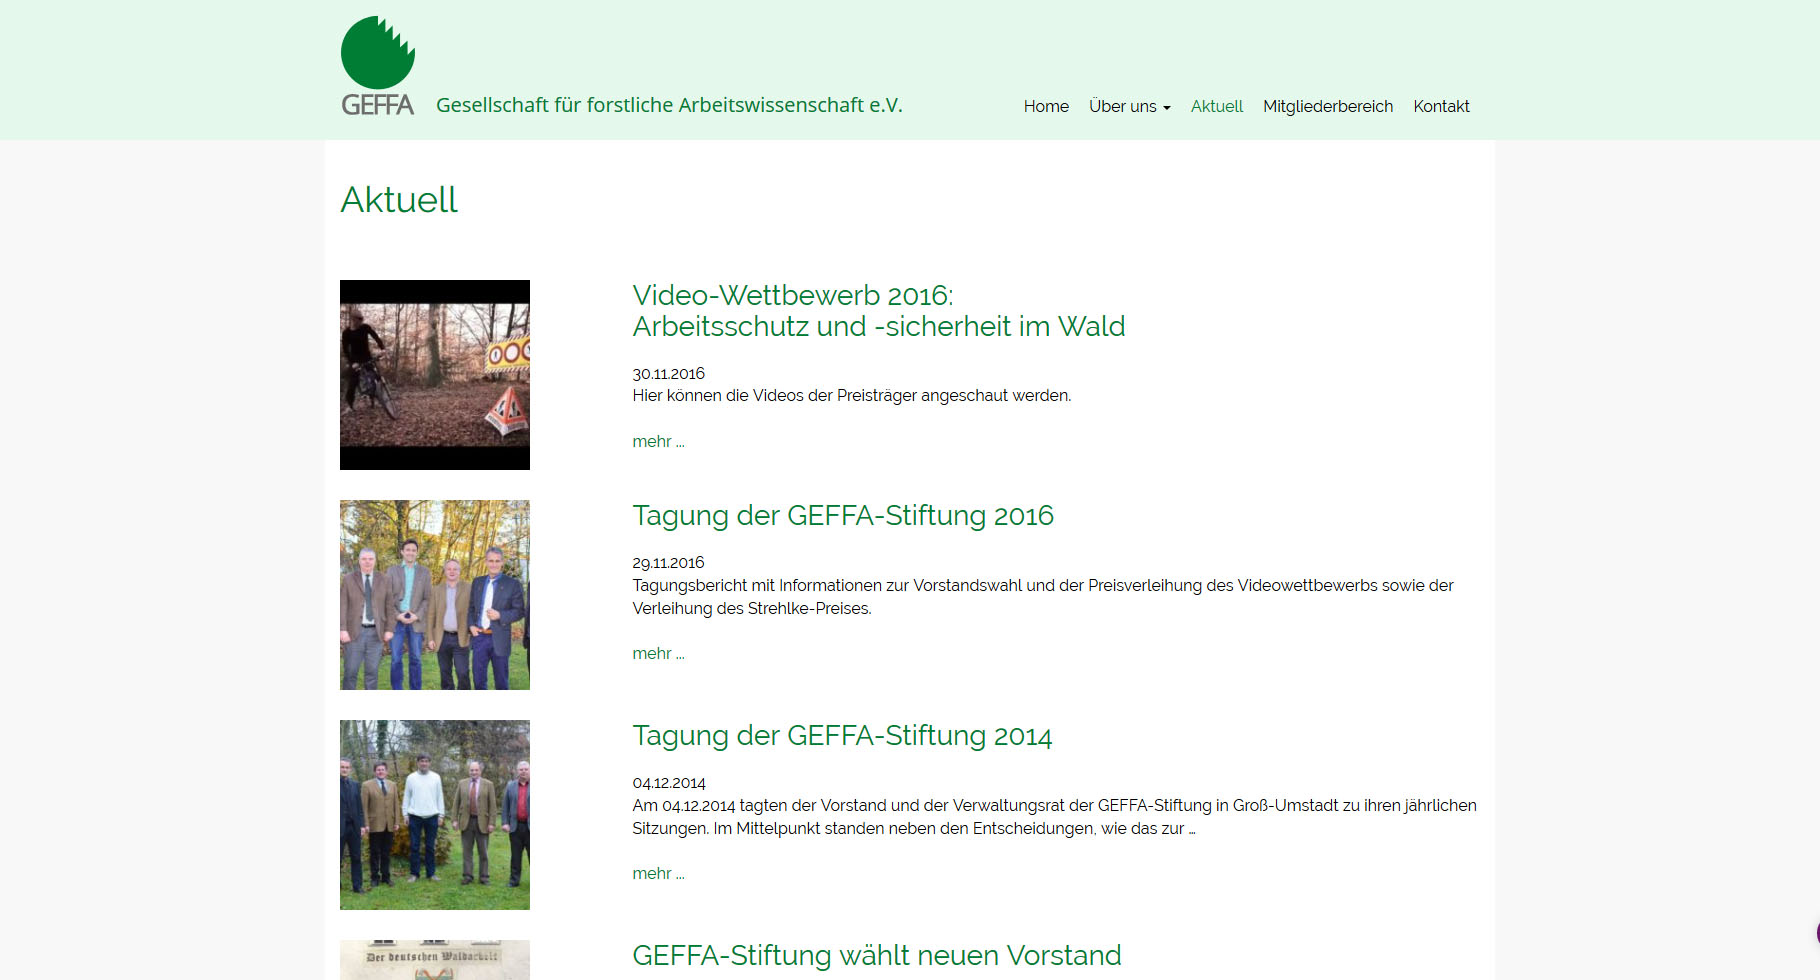Viewport: 1820px width, 980px height.
Task: Click the caret arrow beside Über uns
Action: pyautogui.click(x=1166, y=108)
